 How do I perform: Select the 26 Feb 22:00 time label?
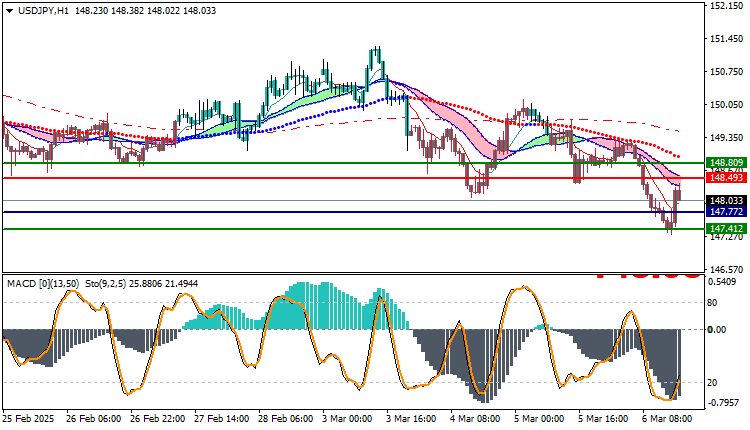point(157,419)
